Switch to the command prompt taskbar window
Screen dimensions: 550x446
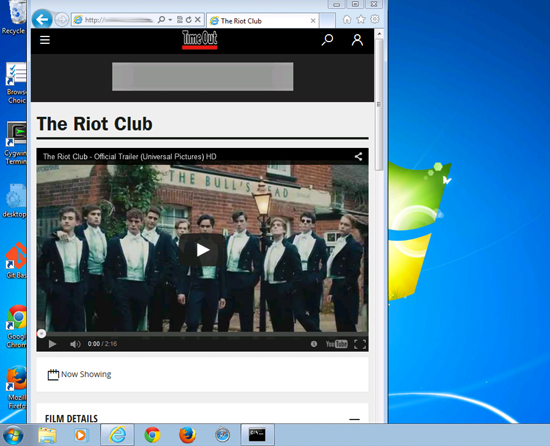click(x=257, y=435)
